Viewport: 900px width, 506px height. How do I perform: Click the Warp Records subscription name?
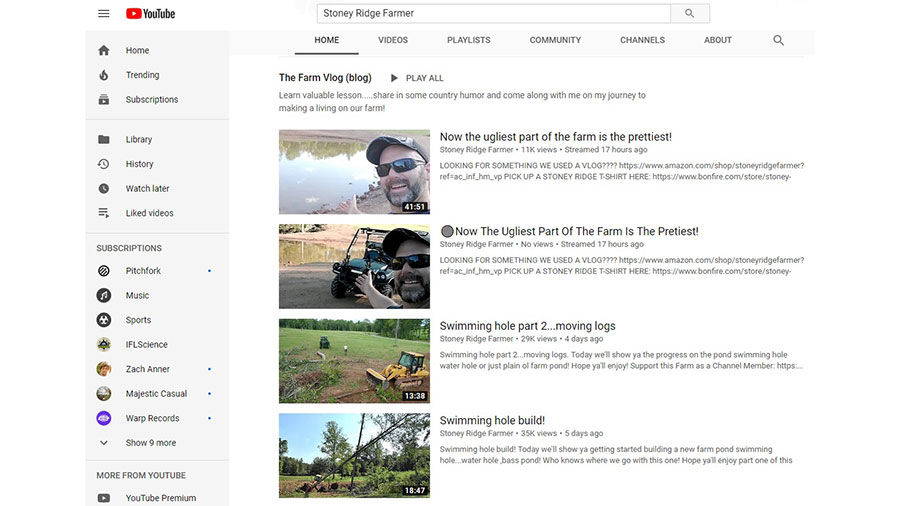(152, 418)
